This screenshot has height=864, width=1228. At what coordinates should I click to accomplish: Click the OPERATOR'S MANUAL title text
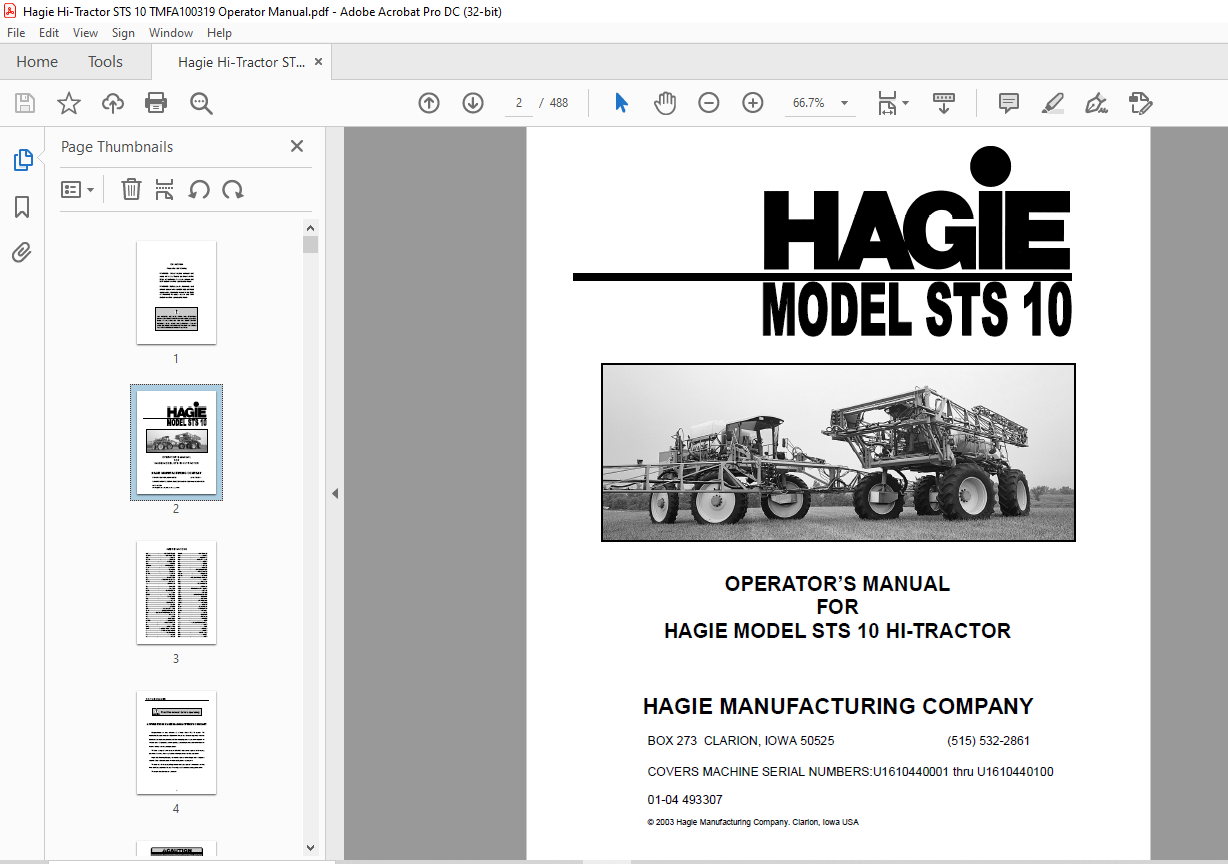click(x=837, y=583)
